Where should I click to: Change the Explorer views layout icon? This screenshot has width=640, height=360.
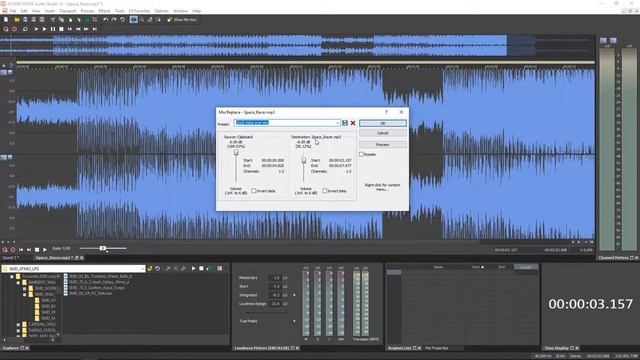pos(220,268)
